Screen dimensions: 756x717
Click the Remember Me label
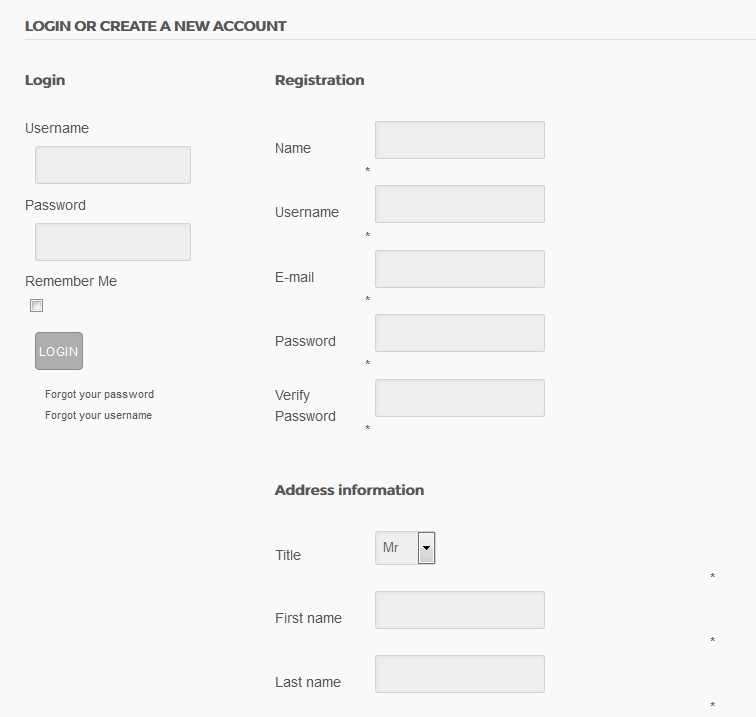coord(71,281)
